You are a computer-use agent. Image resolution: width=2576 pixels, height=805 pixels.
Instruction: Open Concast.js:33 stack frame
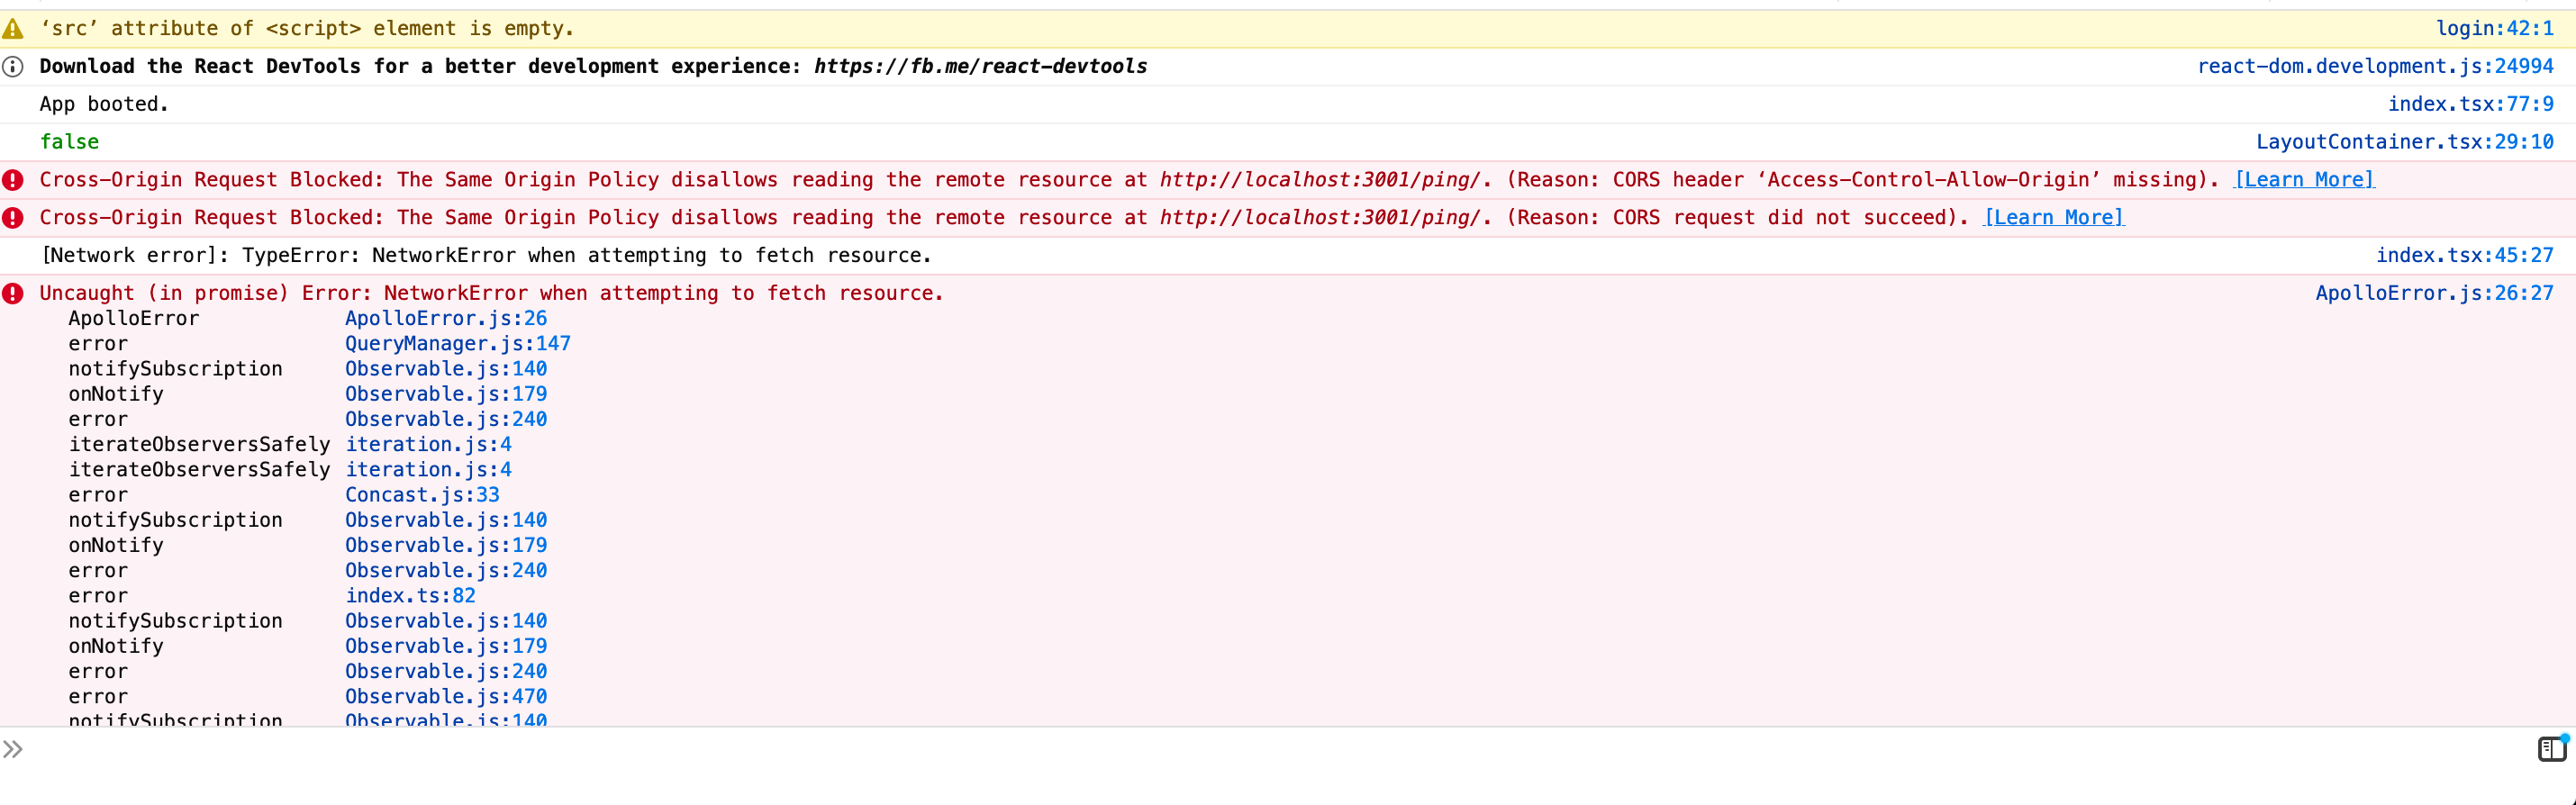click(422, 494)
